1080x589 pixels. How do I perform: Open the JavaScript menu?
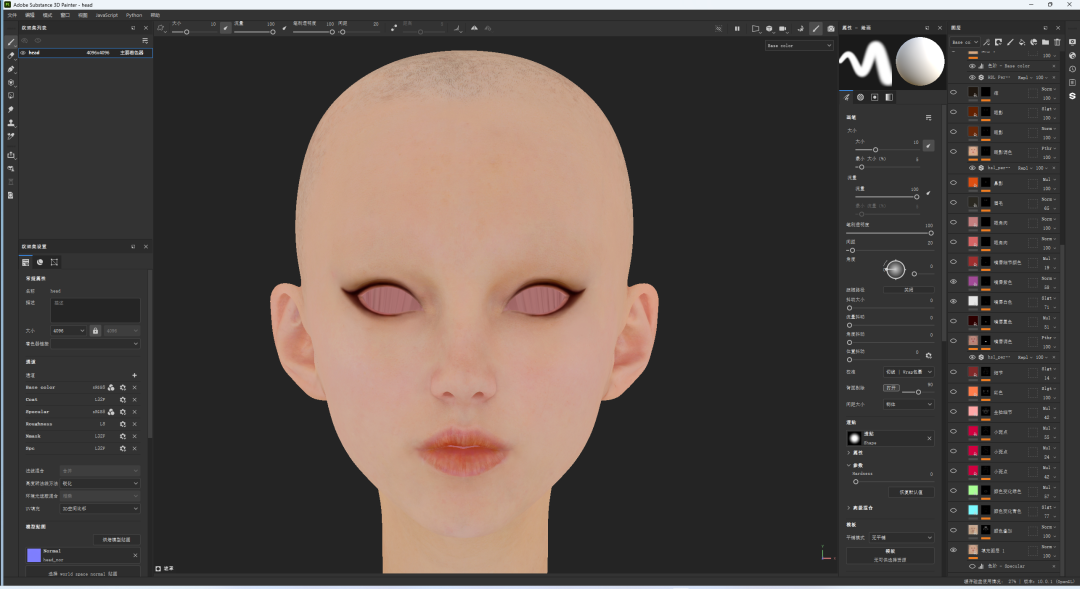[106, 14]
